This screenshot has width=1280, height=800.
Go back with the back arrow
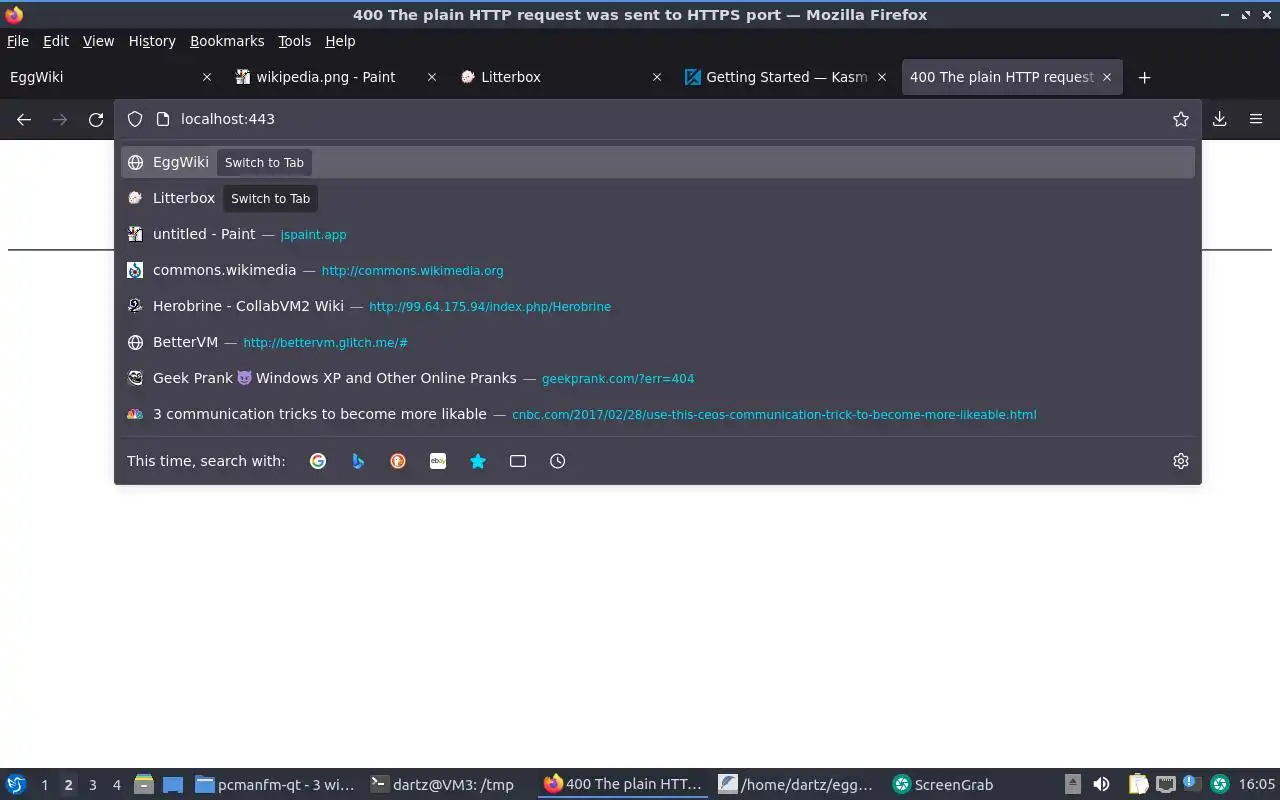(24, 119)
